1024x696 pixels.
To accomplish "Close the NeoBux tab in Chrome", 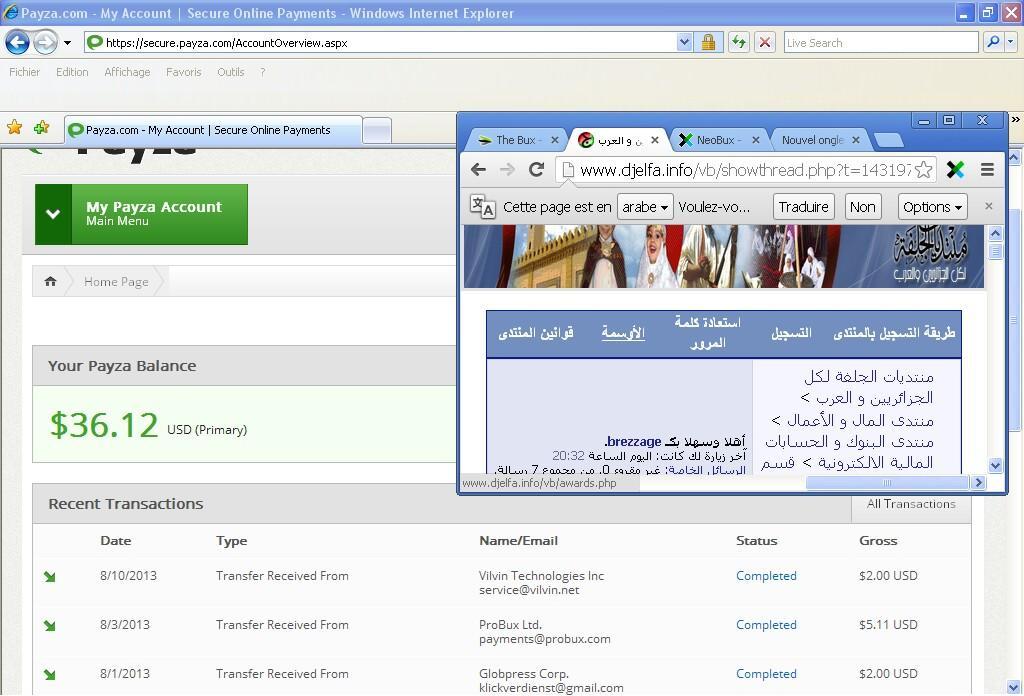I will (756, 140).
